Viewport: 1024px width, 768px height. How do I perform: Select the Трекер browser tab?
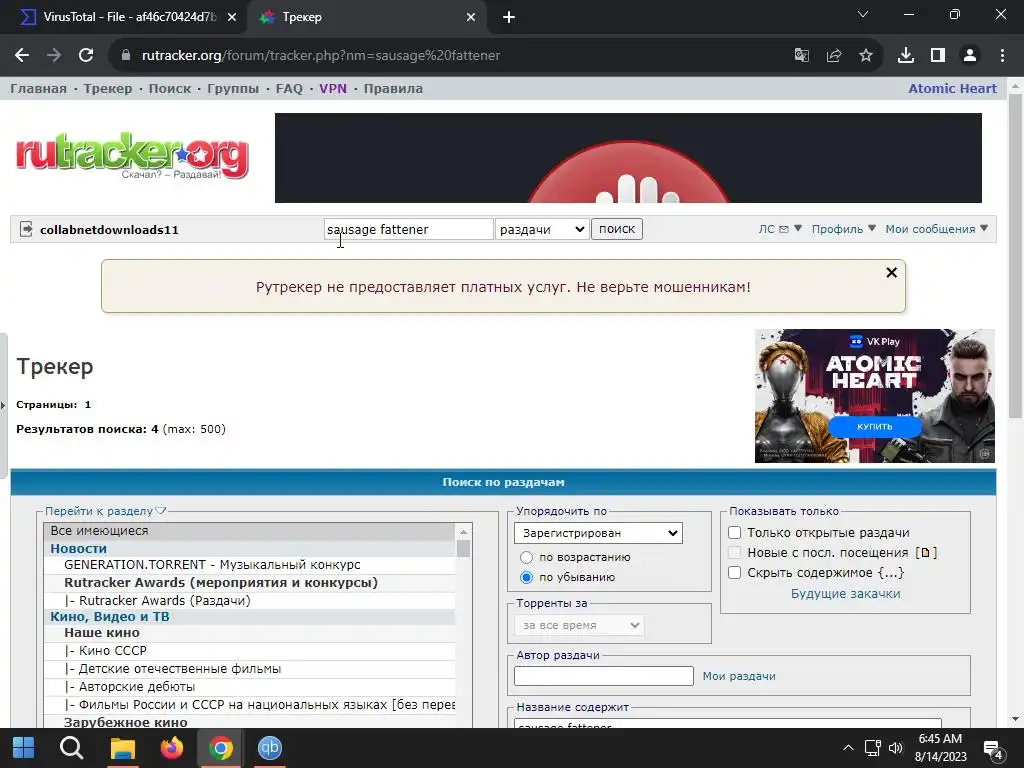tap(366, 18)
